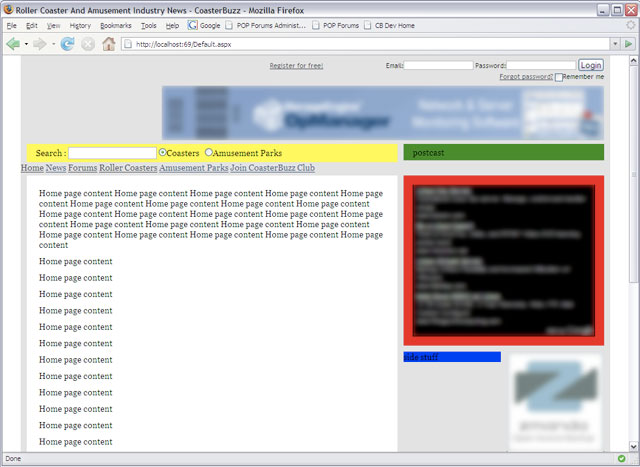The width and height of the screenshot is (640, 467).
Task: Click the green postcast bar
Action: [504, 152]
